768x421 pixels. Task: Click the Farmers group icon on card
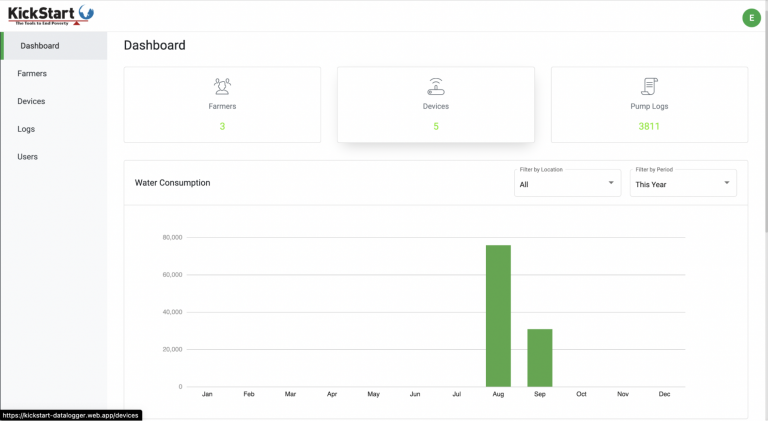point(222,86)
